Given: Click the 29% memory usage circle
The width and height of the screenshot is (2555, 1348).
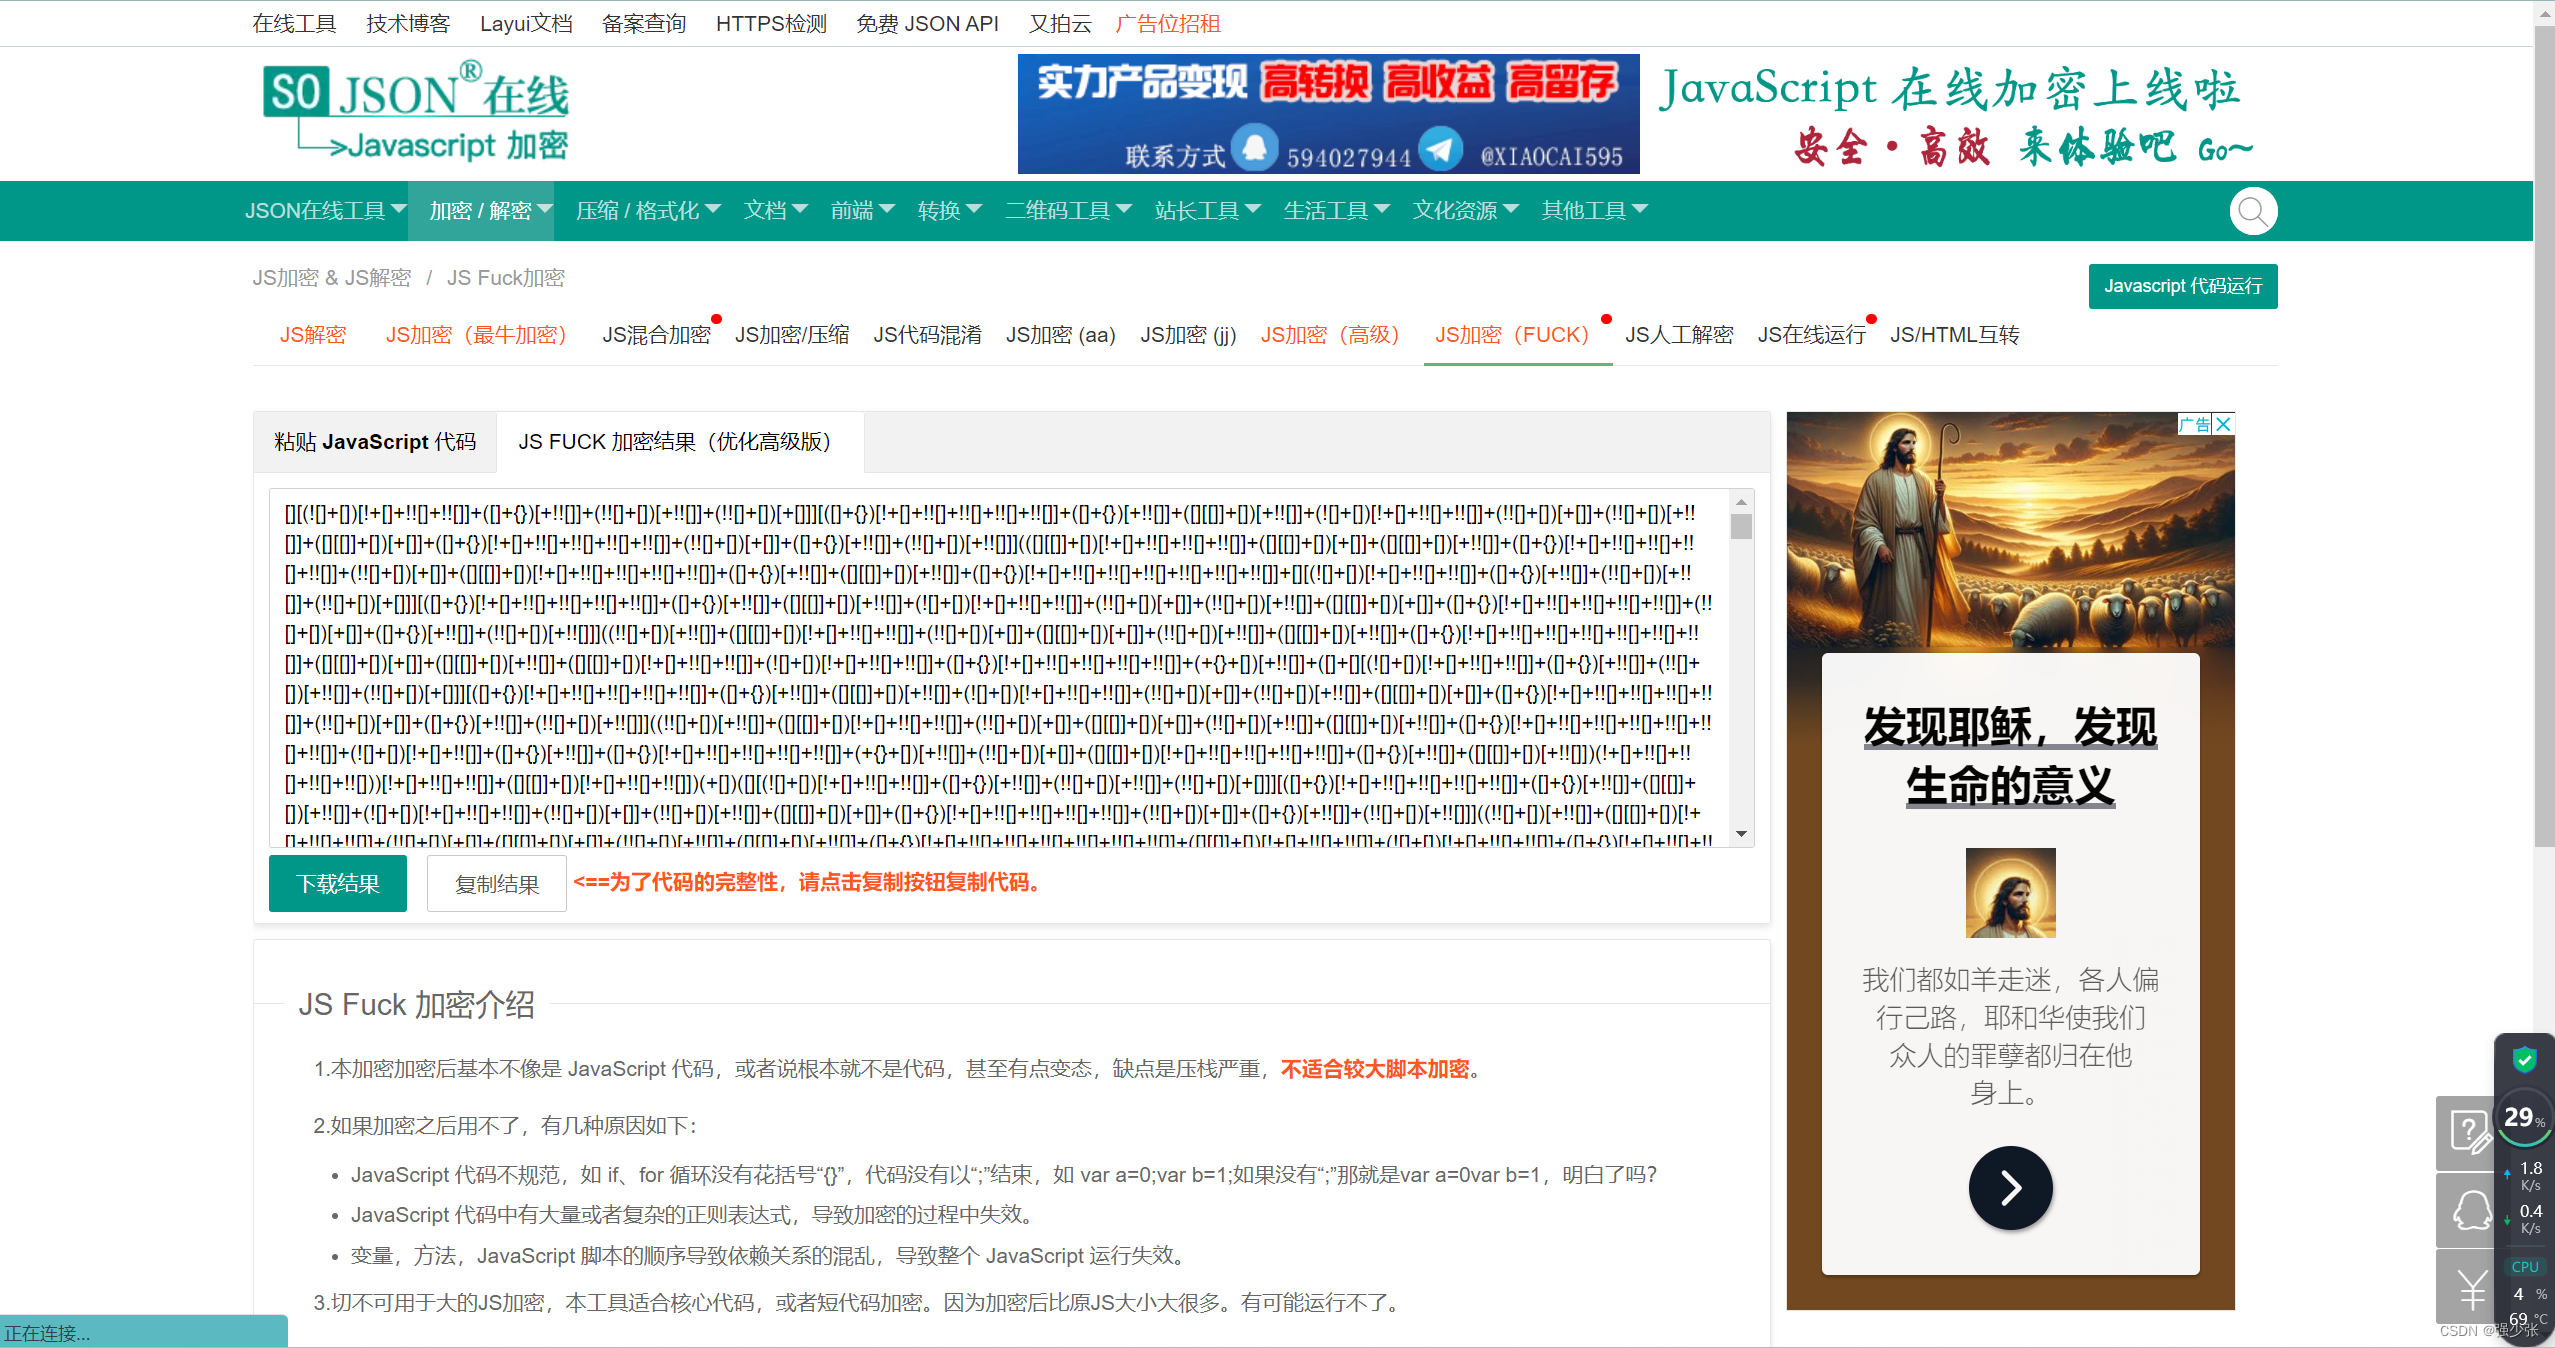Looking at the screenshot, I should pyautogui.click(x=2523, y=1117).
